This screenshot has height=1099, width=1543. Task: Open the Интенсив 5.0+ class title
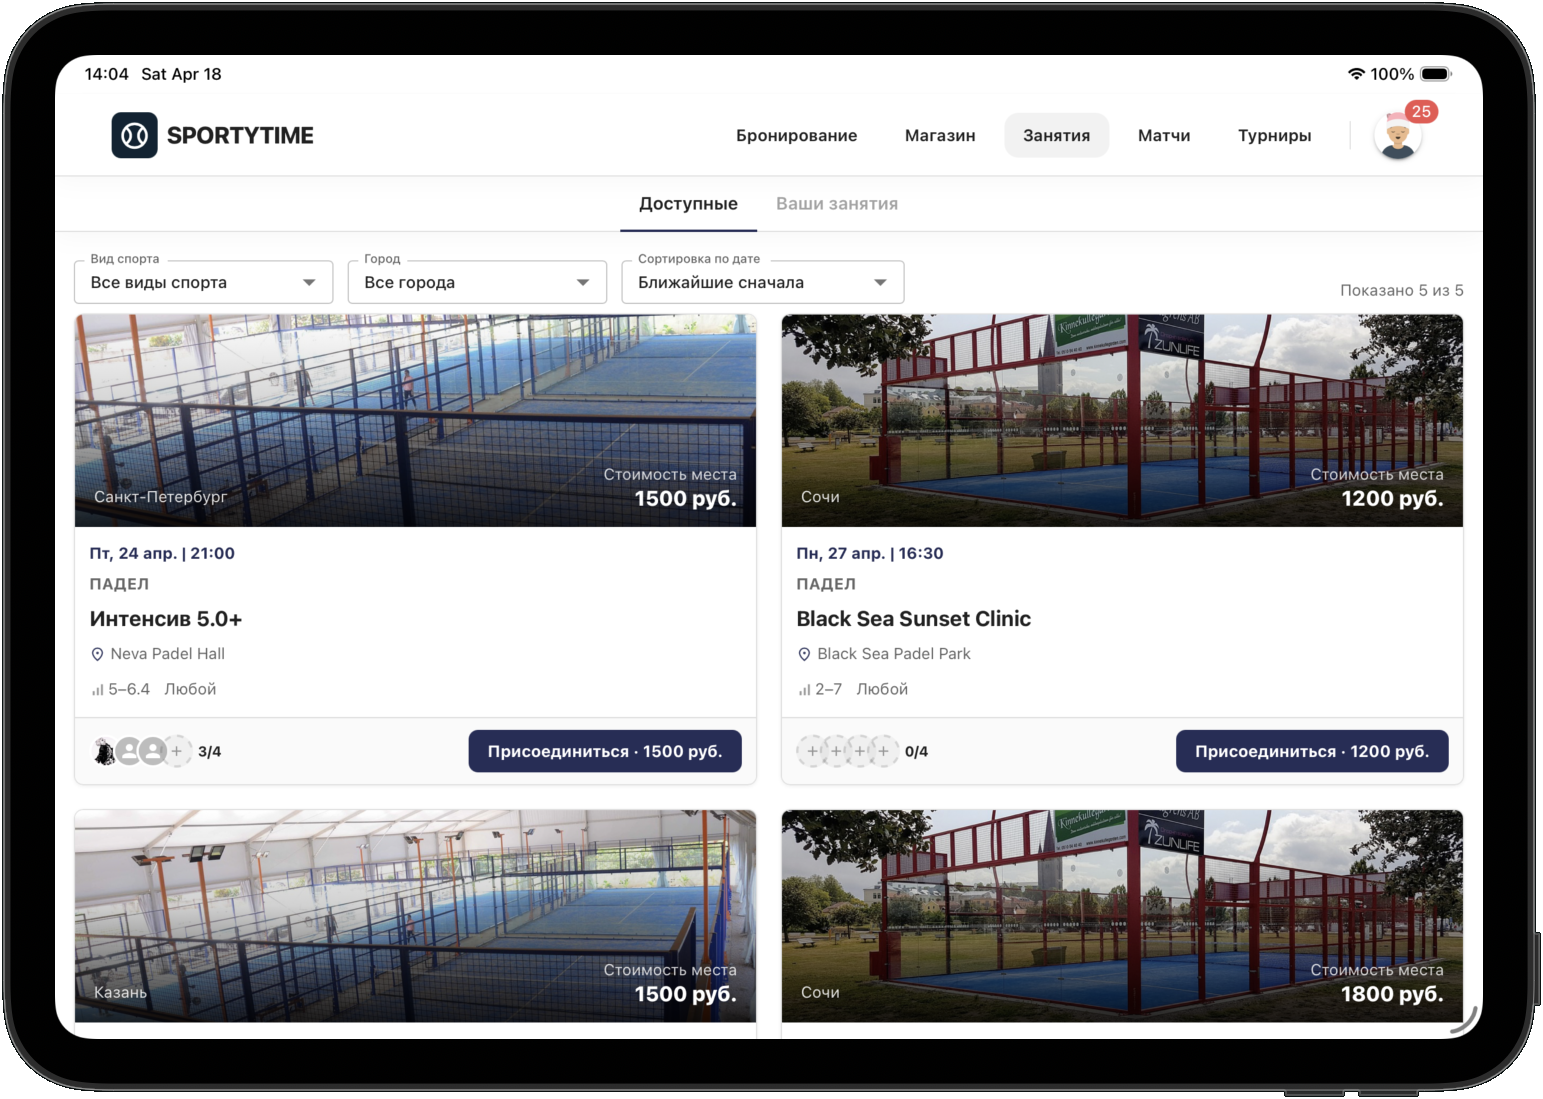(166, 619)
